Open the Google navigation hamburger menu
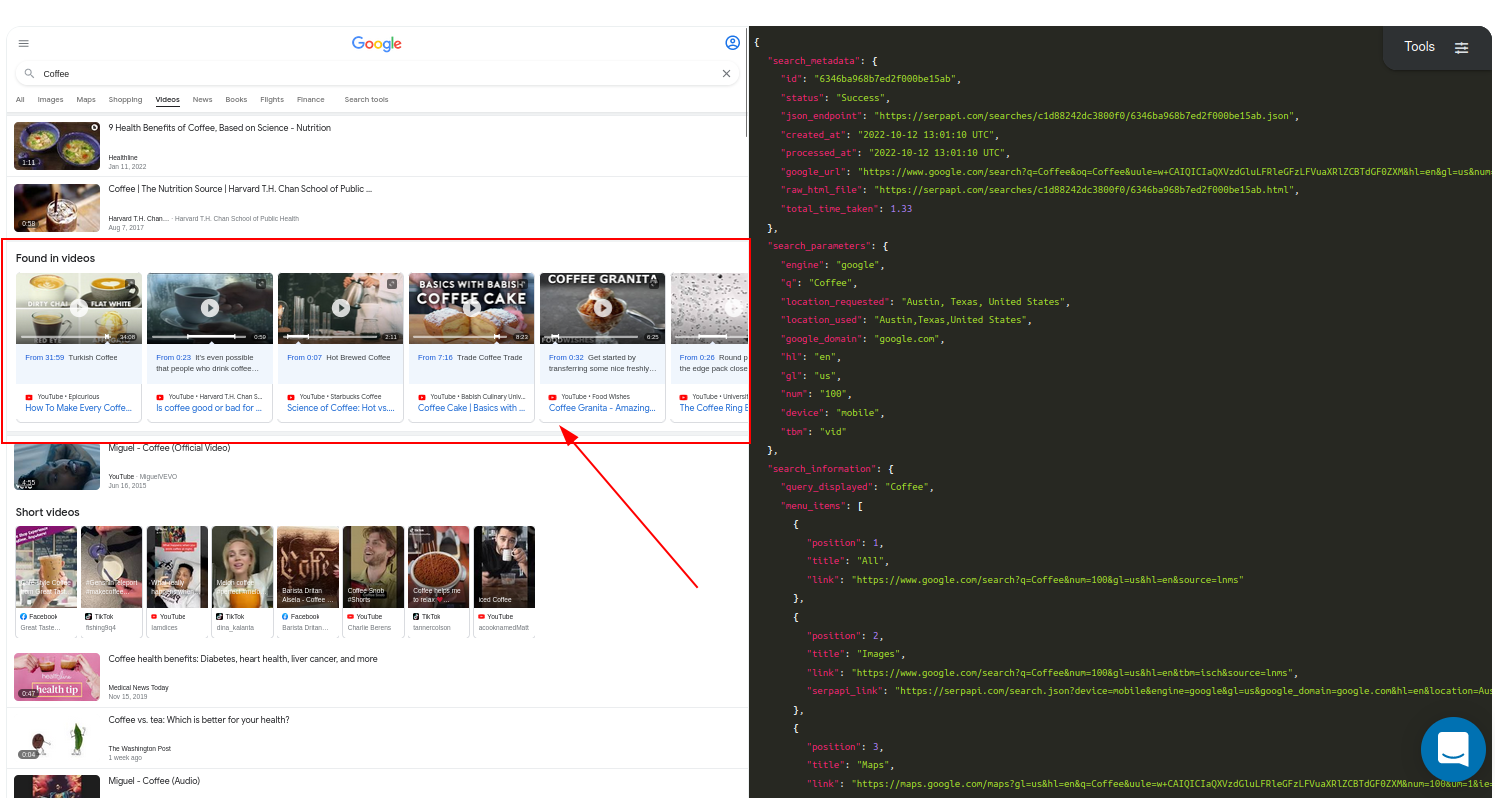The height and width of the screenshot is (798, 1495). click(x=23, y=43)
